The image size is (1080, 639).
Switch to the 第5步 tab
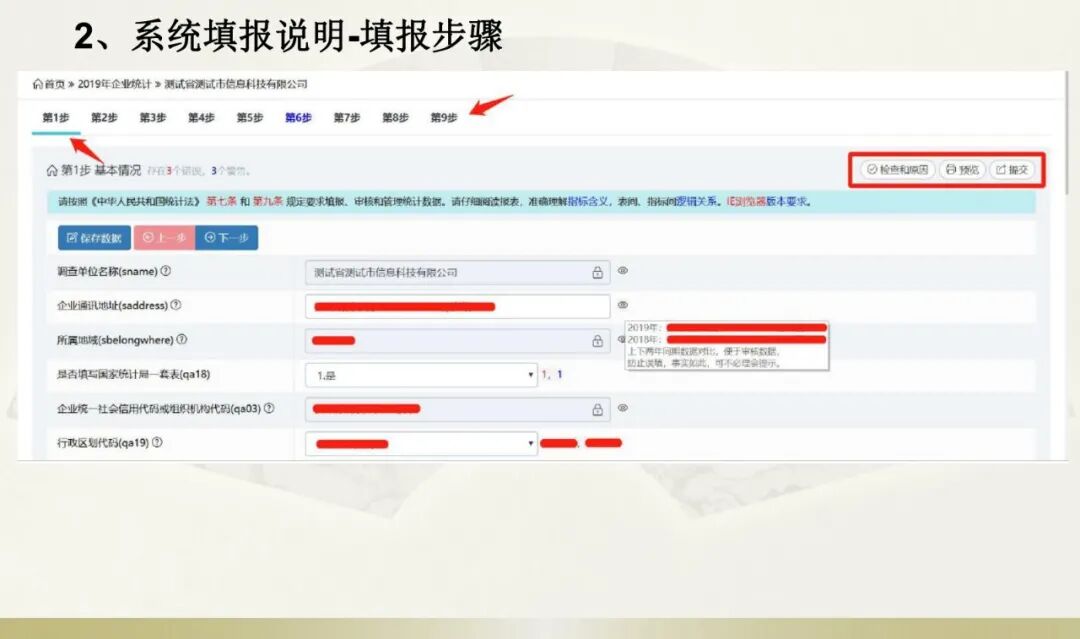(x=250, y=118)
